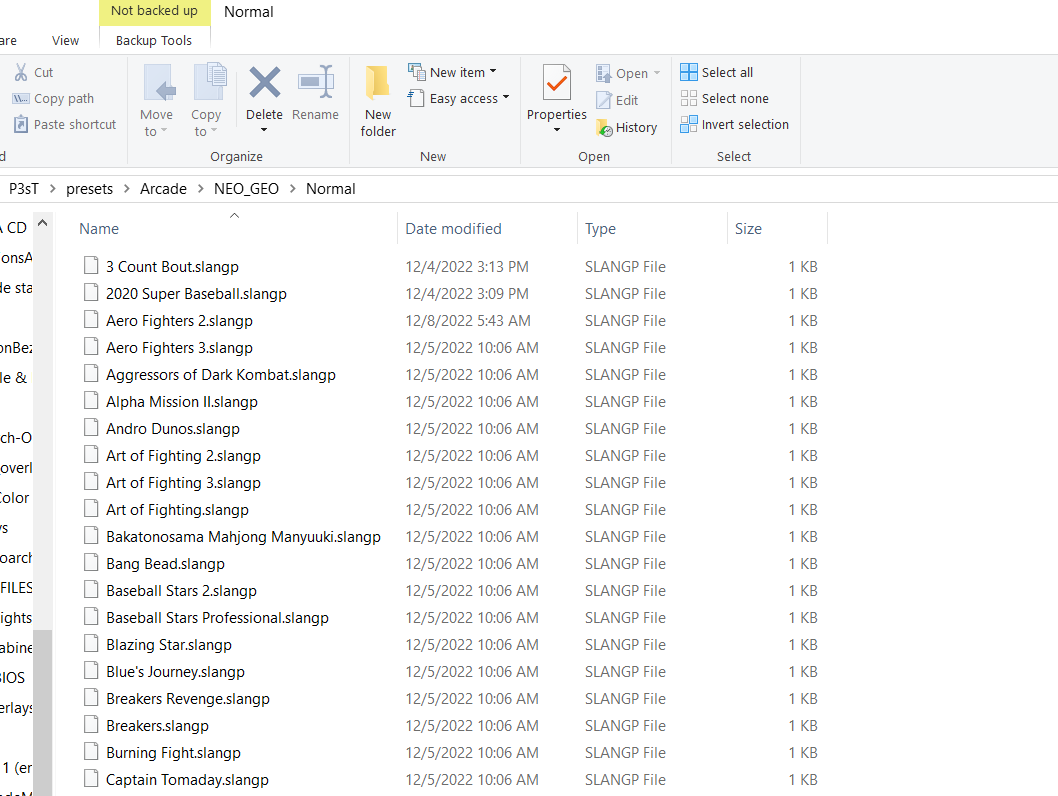Open the Move to dropdown arrow
The width and height of the screenshot is (1058, 796).
[x=163, y=130]
